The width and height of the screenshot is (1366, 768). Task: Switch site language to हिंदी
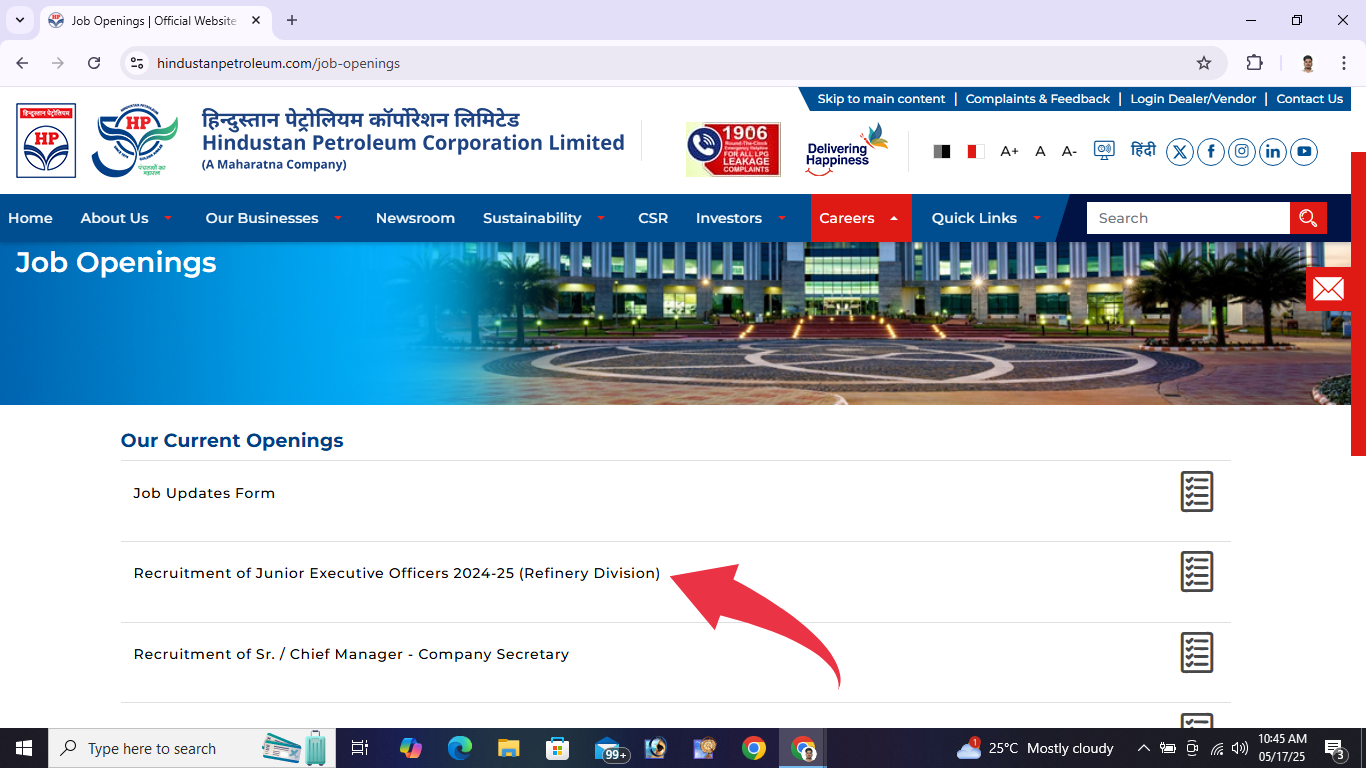coord(1143,150)
